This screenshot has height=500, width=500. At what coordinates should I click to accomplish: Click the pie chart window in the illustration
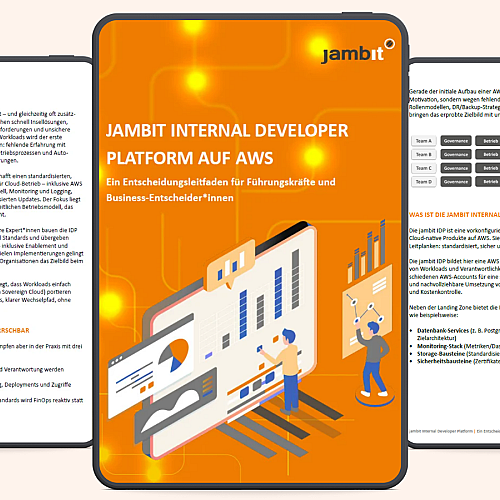(152, 365)
